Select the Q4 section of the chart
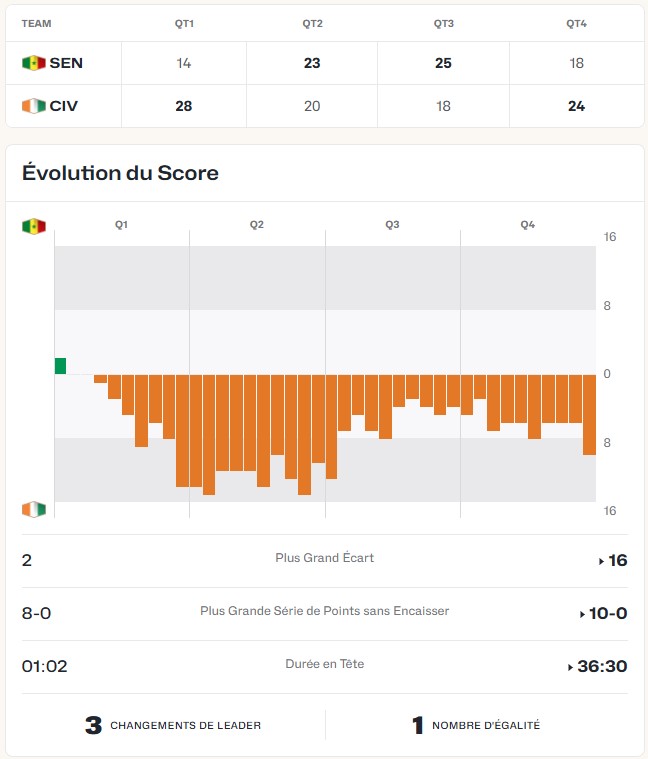 click(x=528, y=225)
